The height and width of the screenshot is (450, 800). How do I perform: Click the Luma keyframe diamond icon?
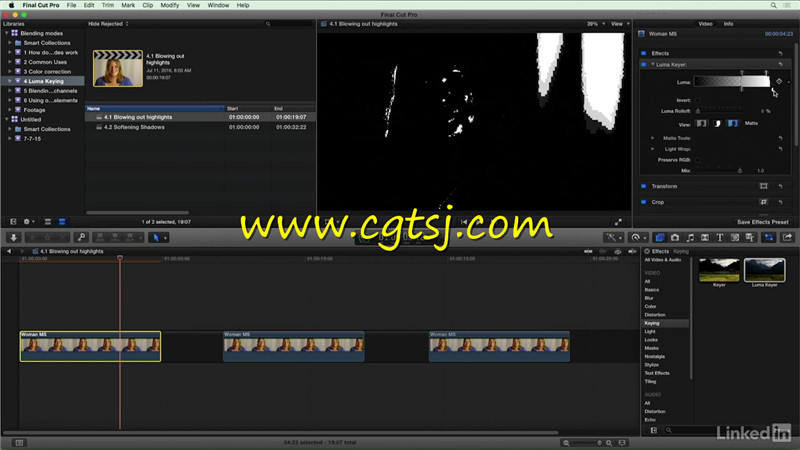779,82
